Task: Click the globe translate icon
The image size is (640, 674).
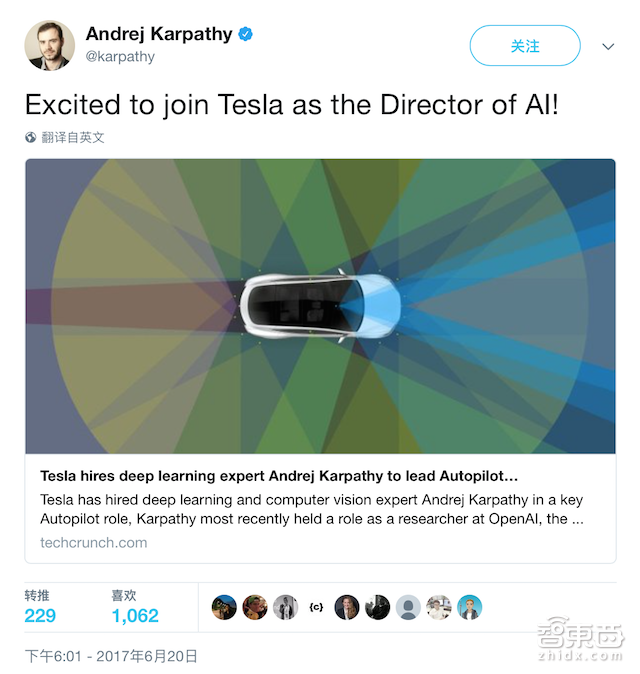Action: (x=31, y=137)
